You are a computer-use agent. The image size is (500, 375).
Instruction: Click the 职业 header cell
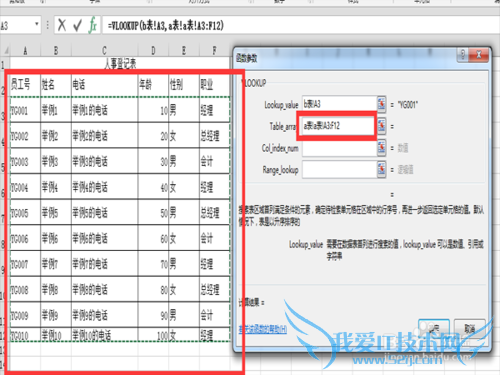214,84
